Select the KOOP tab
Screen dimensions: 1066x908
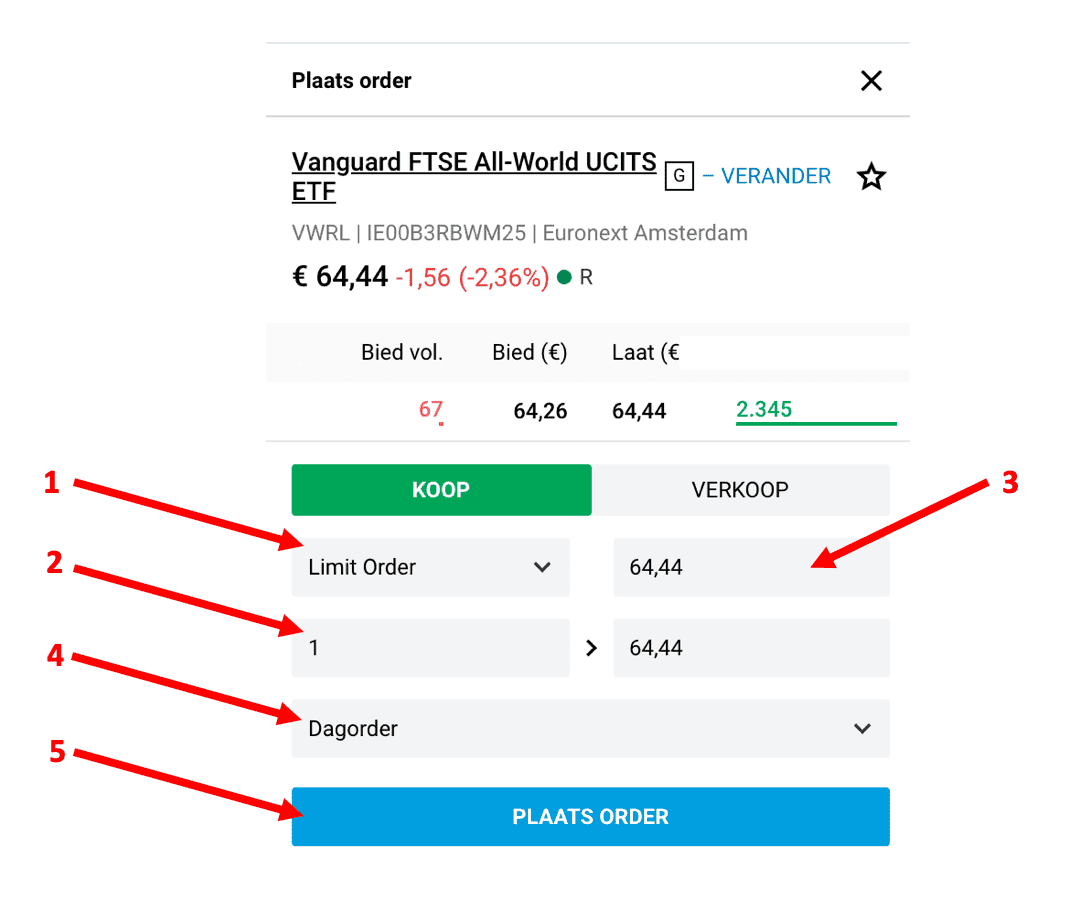[x=441, y=490]
